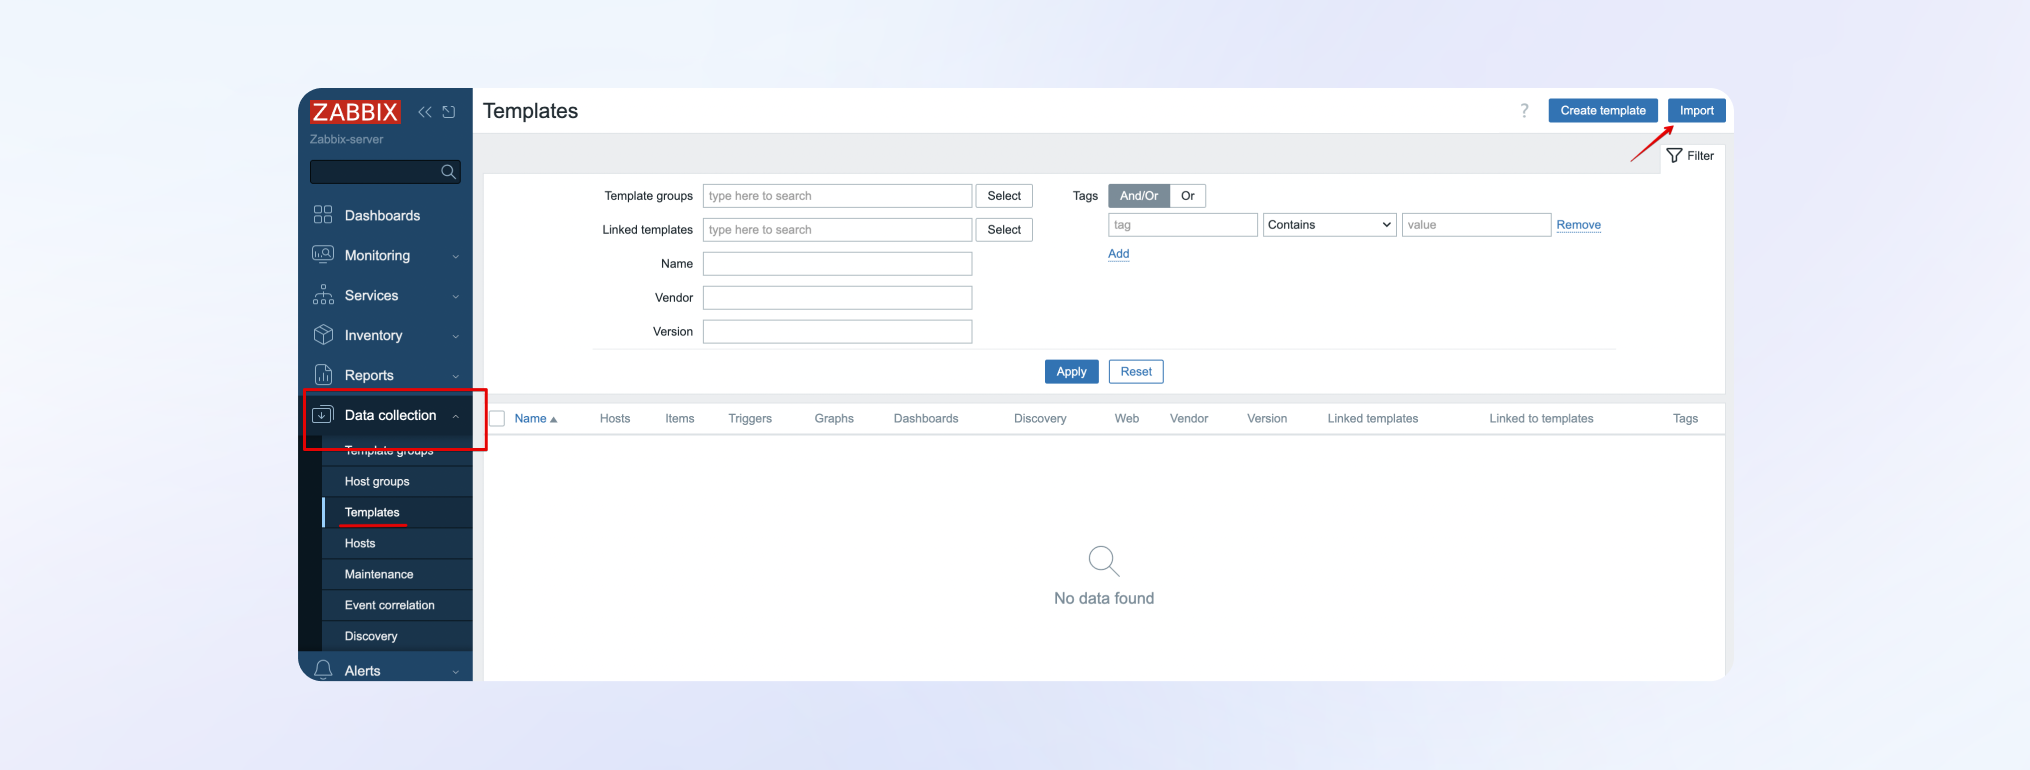This screenshot has height=770, width=2030.
Task: Open Dashboards from the sidebar
Action: point(382,216)
